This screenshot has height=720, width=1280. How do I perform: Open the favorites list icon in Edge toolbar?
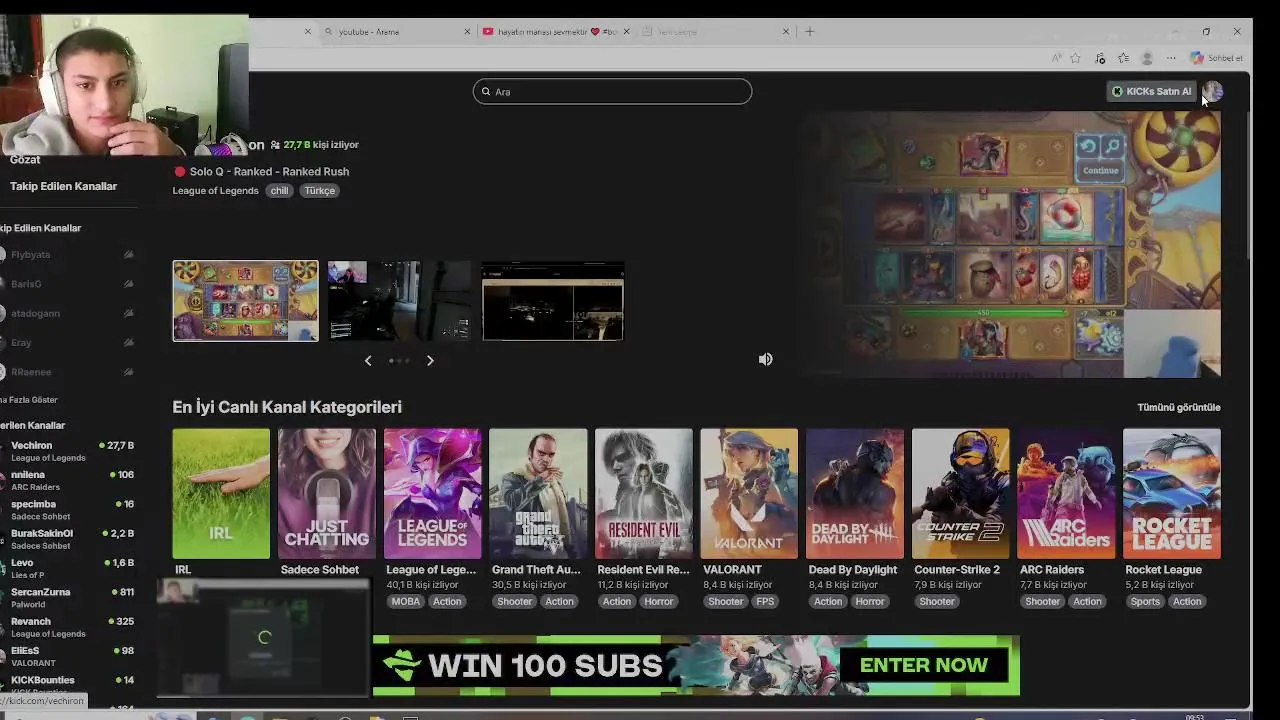[1123, 58]
